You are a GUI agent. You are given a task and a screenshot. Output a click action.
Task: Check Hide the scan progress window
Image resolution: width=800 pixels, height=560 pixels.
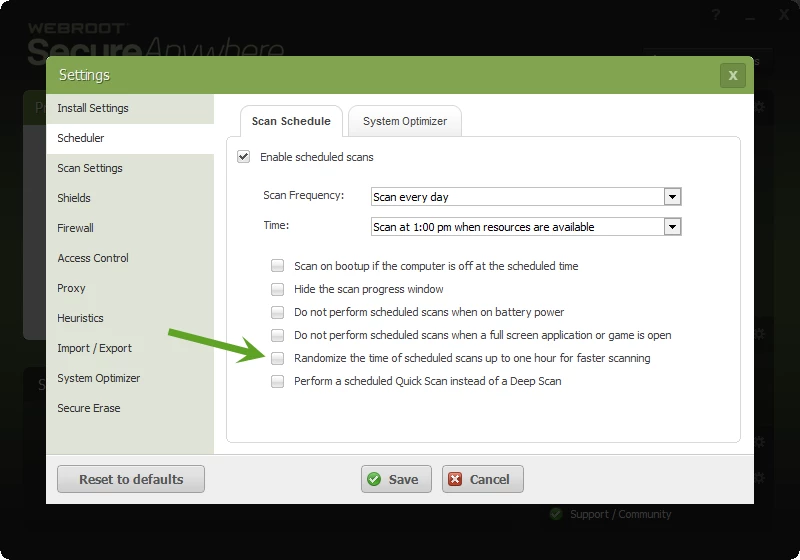pos(278,289)
